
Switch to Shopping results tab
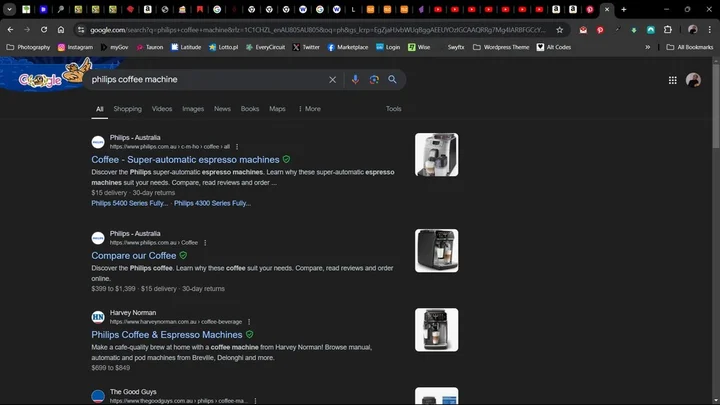coord(128,109)
